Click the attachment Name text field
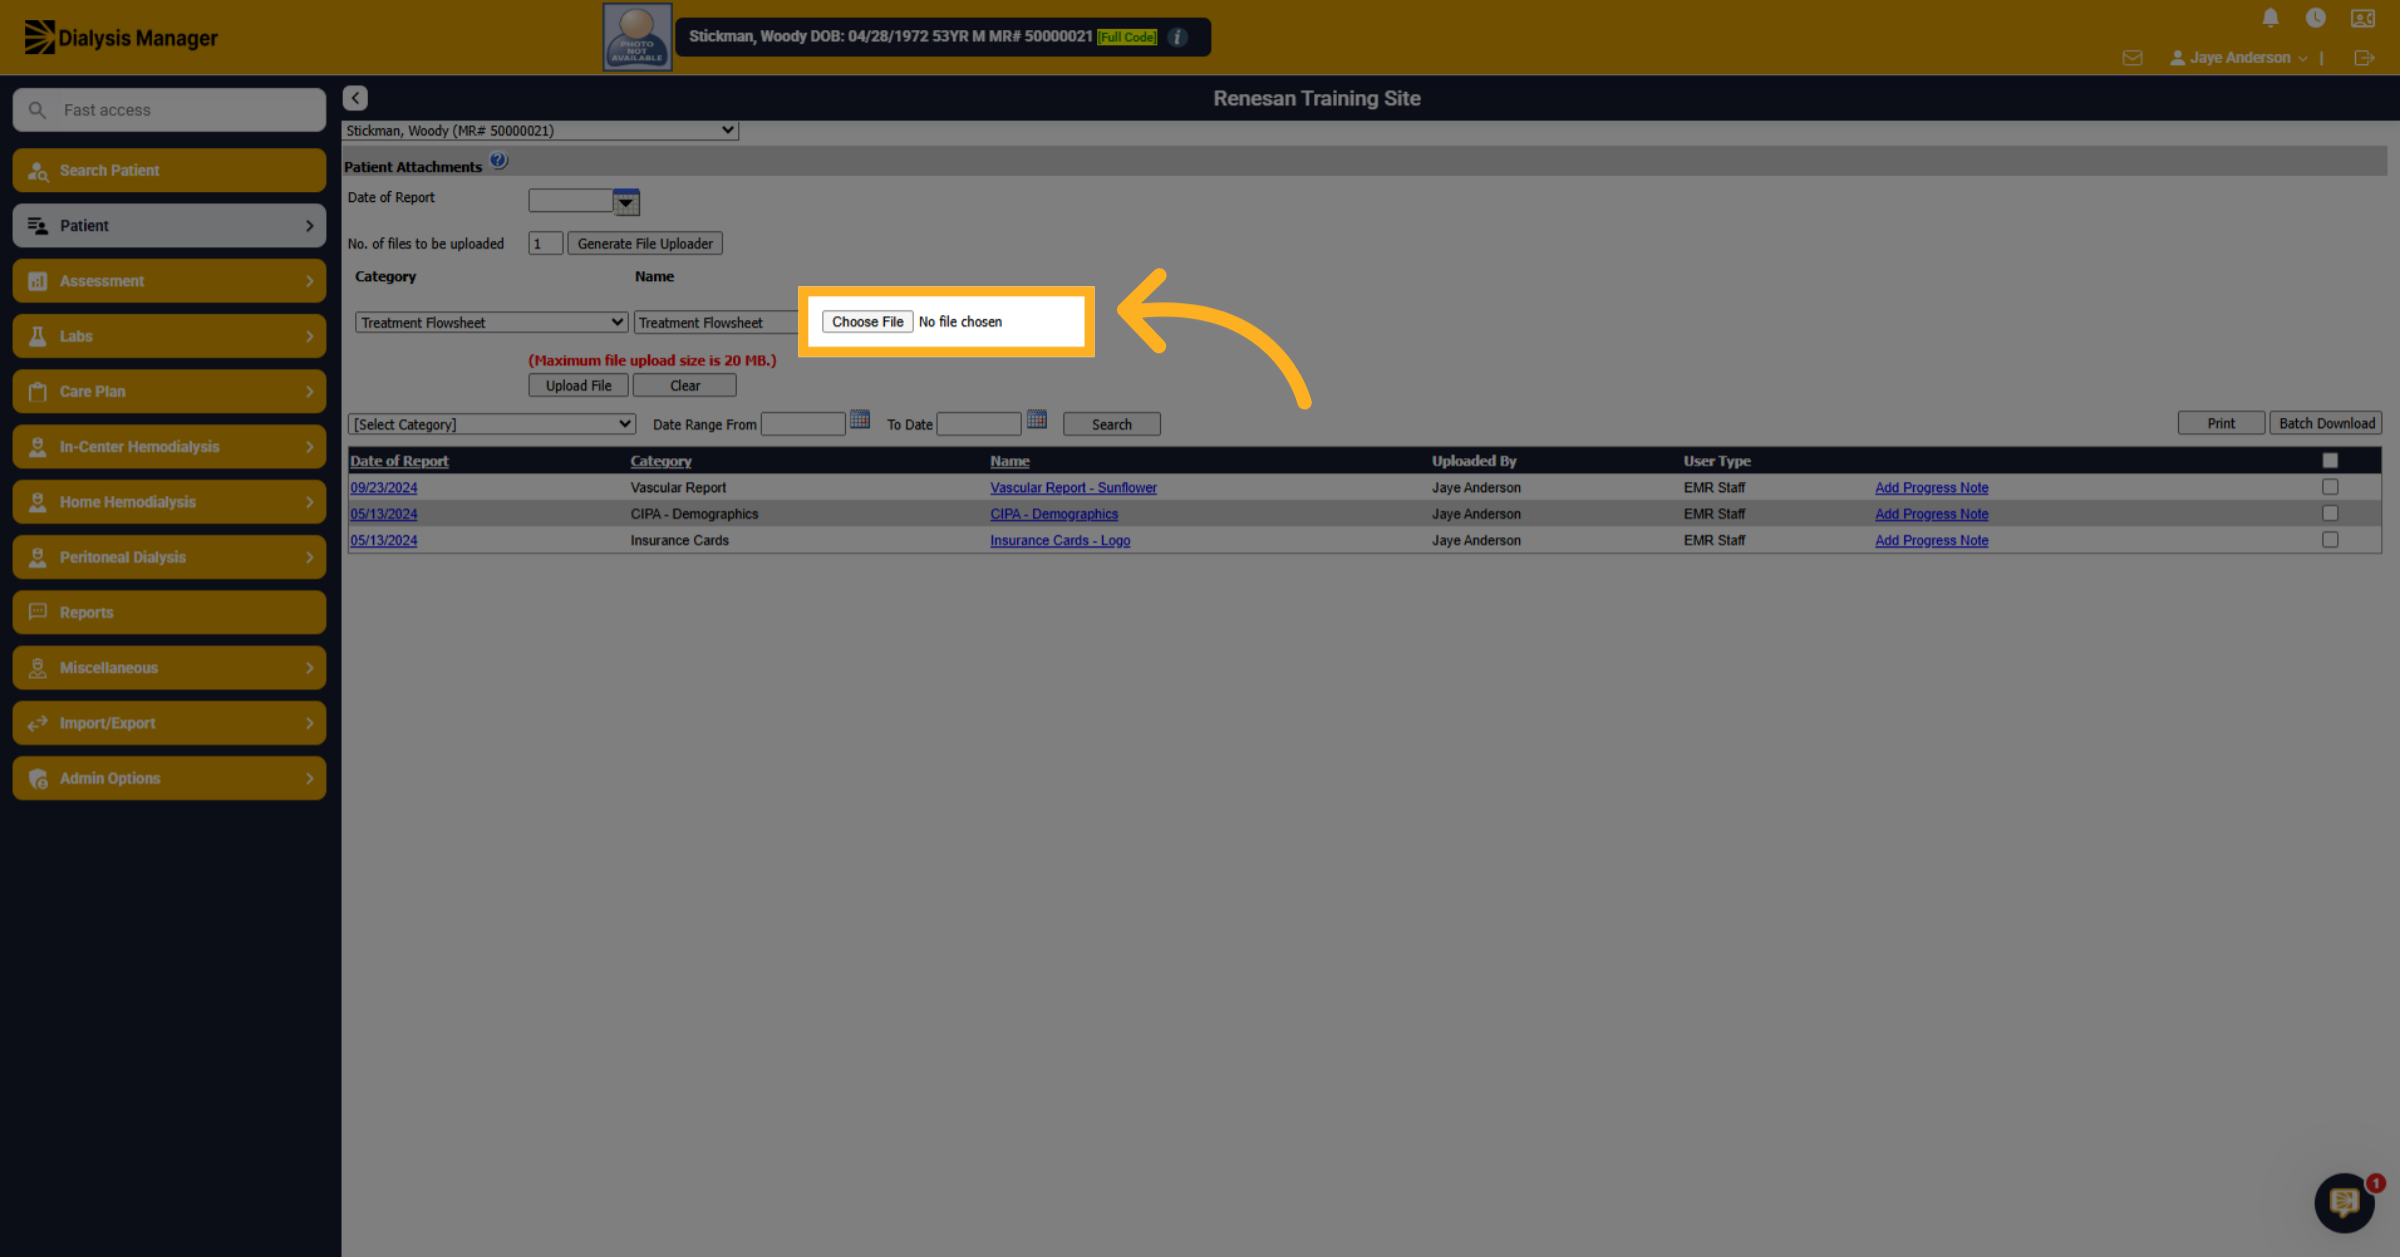 716,322
